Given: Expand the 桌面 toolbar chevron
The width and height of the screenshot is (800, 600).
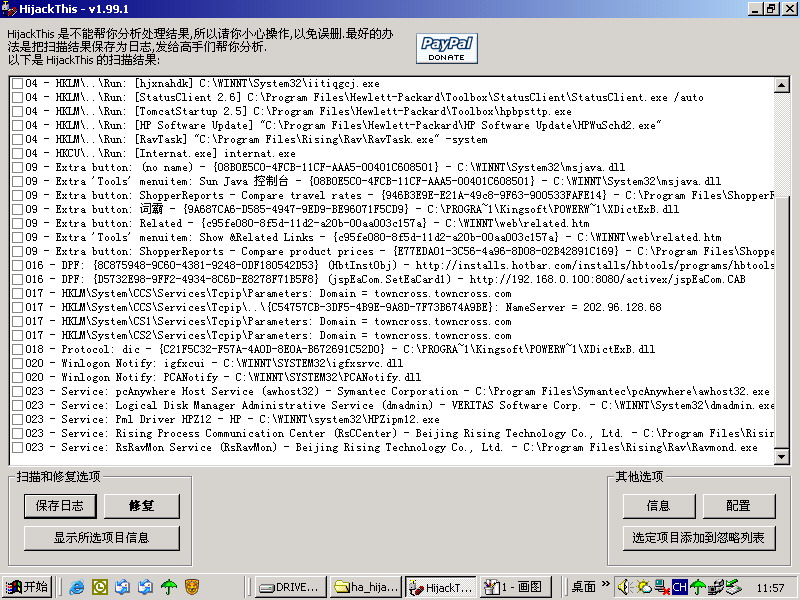Looking at the screenshot, I should pos(605,584).
